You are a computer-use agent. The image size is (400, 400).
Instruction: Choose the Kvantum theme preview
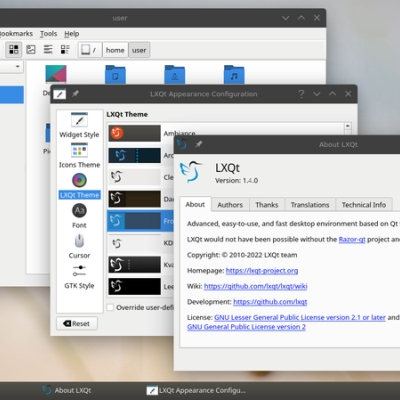point(134,265)
